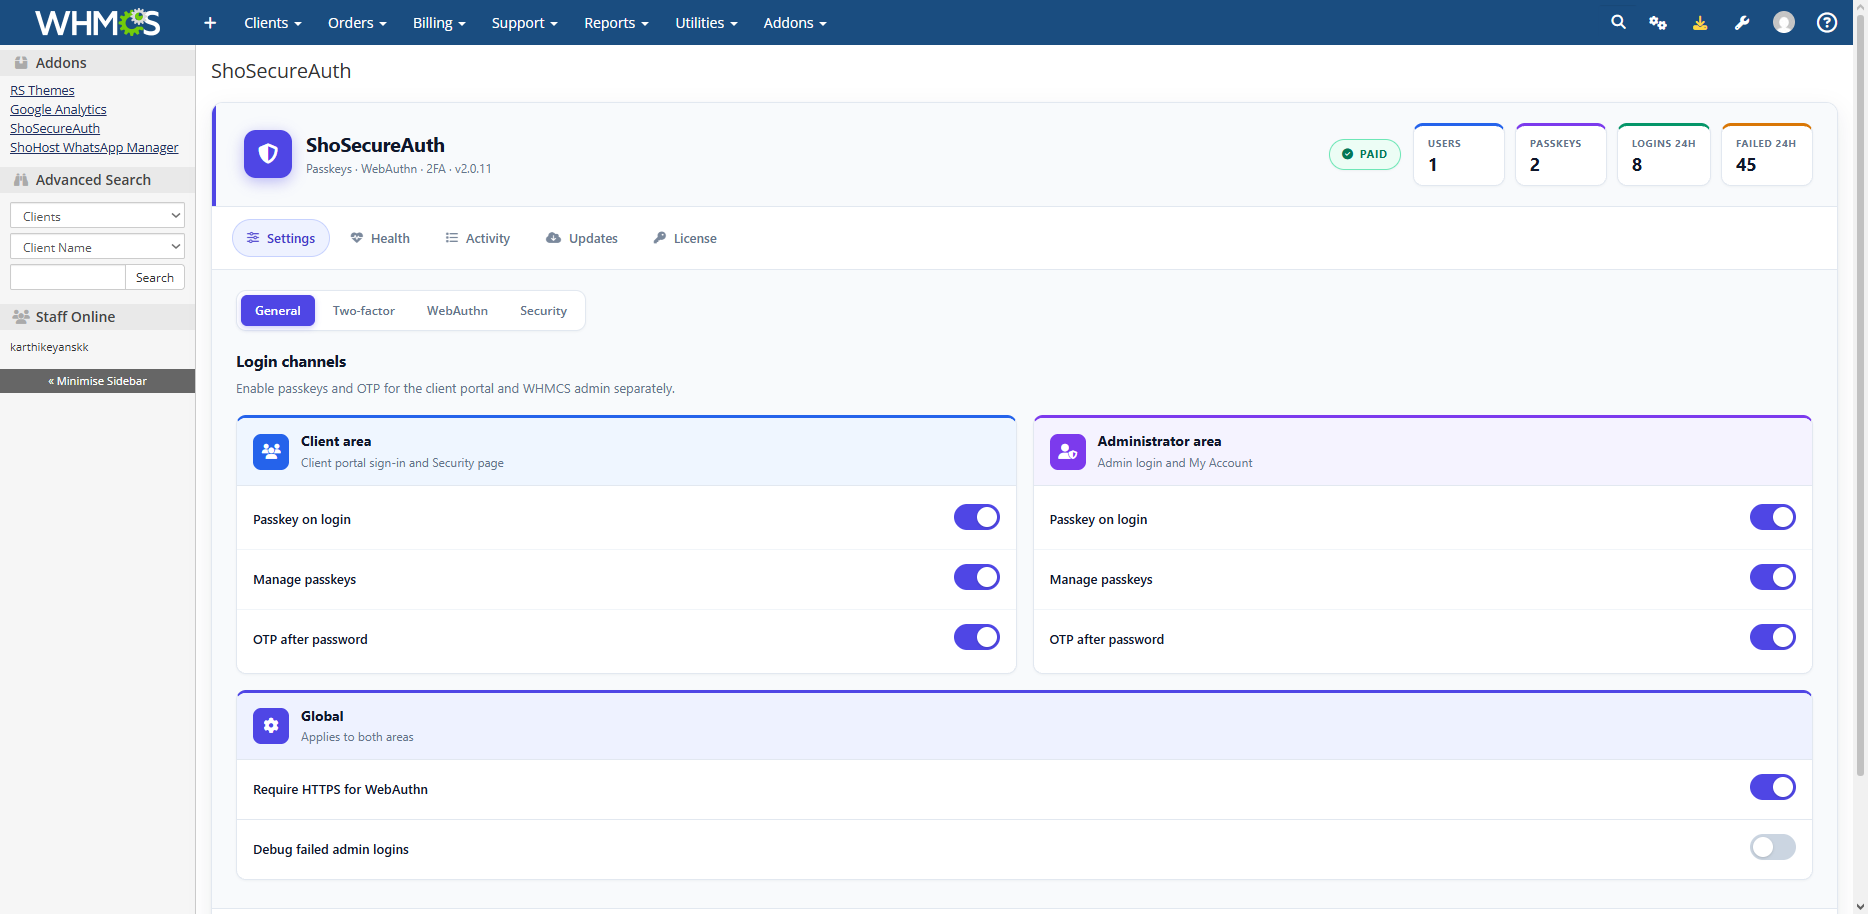Open the Client Name field dropdown

tap(97, 247)
